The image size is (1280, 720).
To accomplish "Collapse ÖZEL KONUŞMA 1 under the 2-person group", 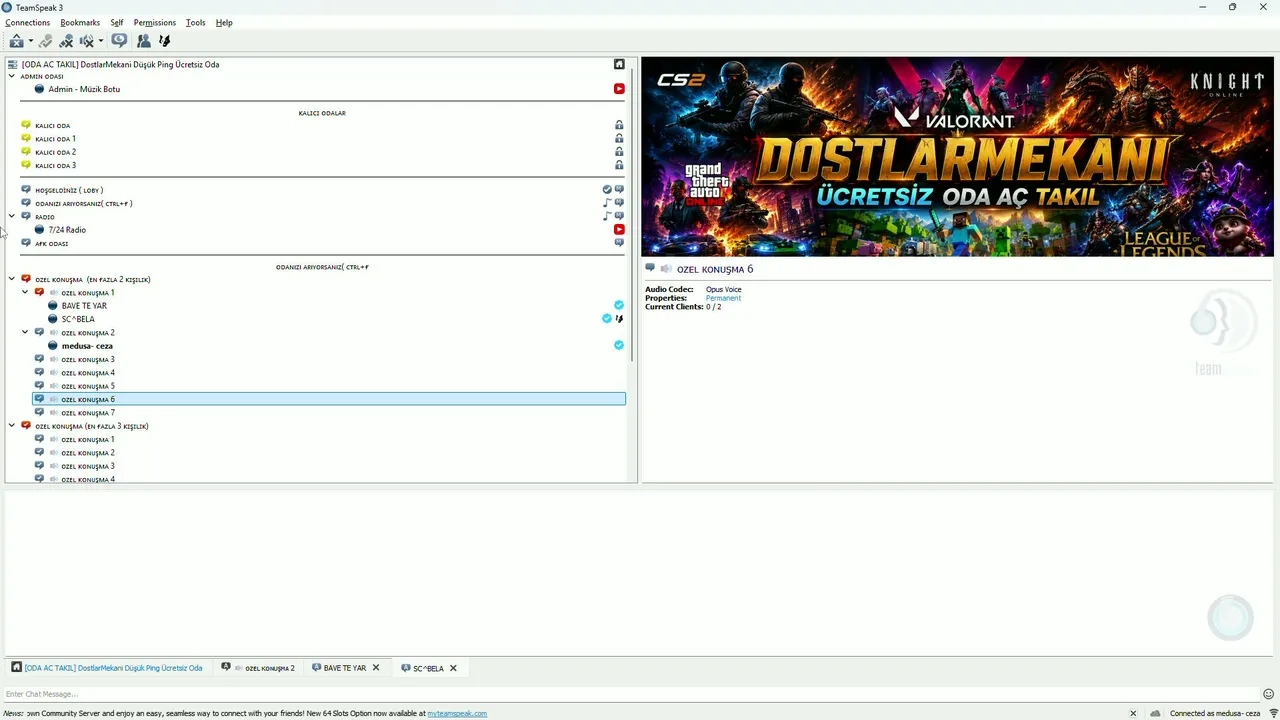I will point(26,292).
